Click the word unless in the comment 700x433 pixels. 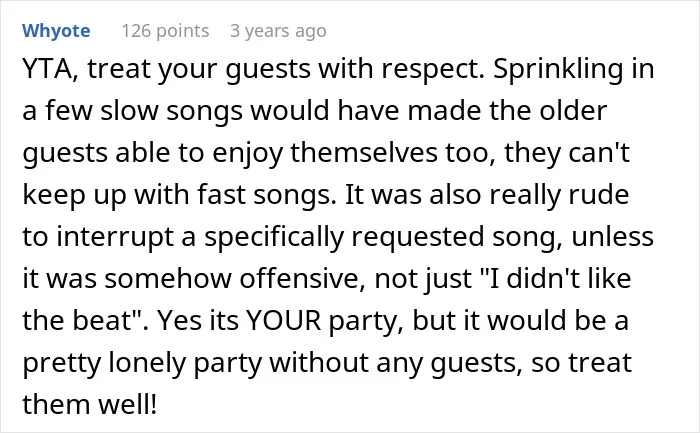coord(612,237)
